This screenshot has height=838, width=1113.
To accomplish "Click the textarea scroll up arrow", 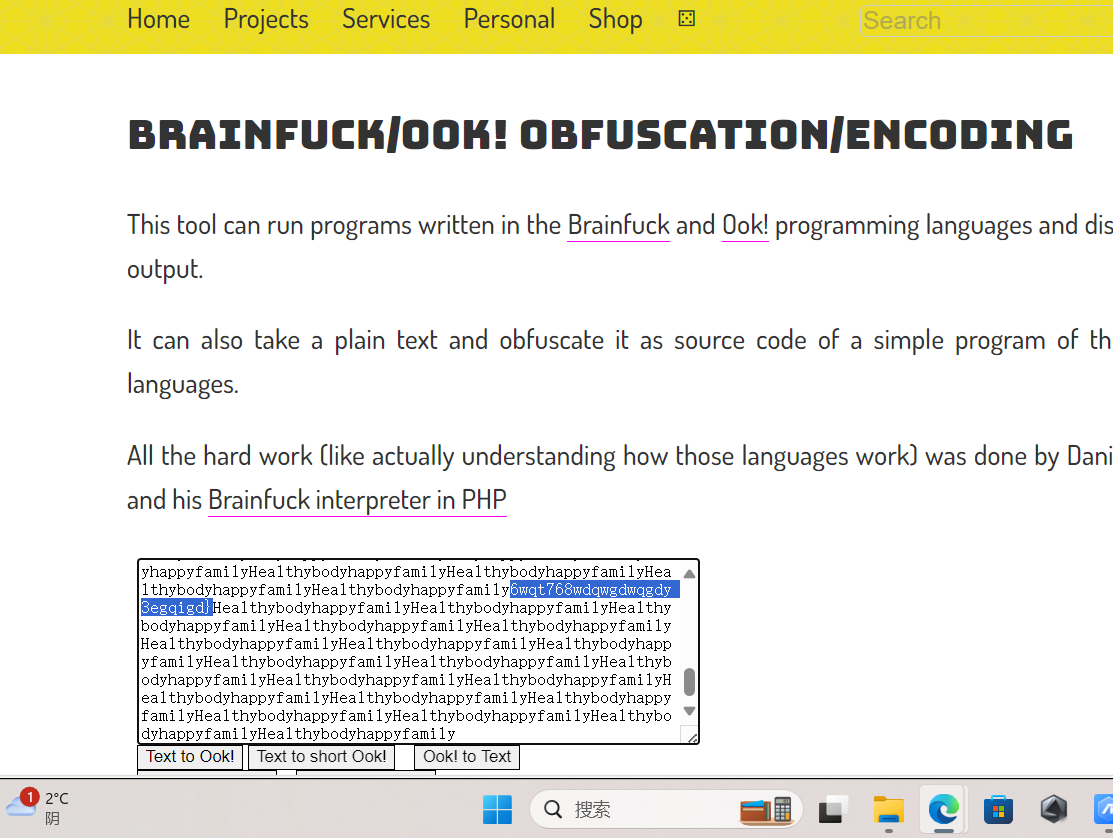I will pos(689,573).
